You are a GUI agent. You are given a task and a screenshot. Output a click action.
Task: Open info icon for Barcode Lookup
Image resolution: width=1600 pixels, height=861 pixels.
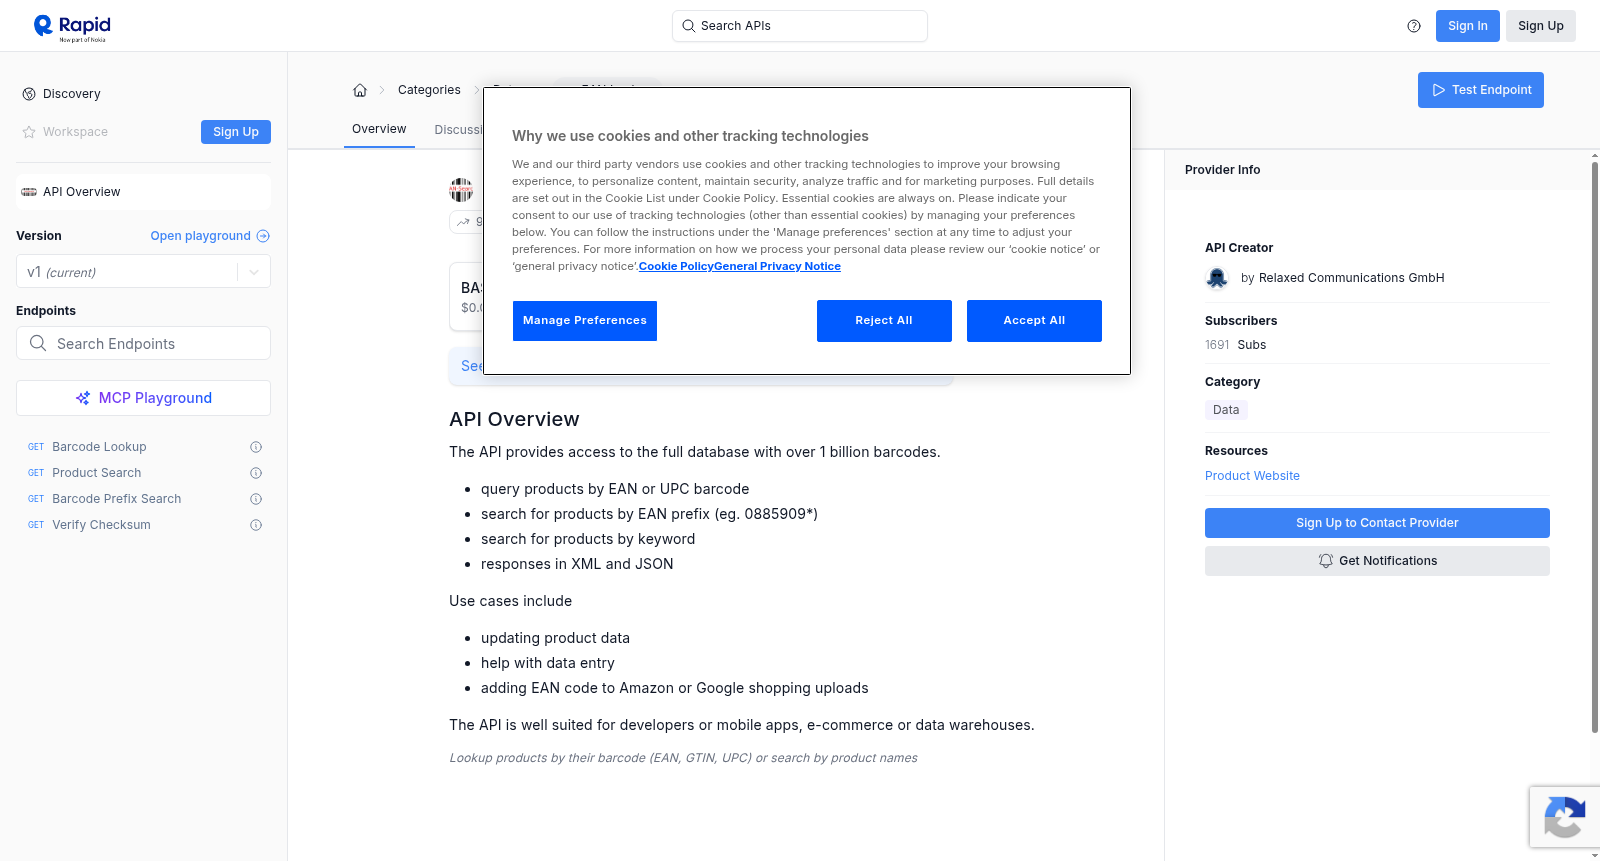(x=256, y=447)
